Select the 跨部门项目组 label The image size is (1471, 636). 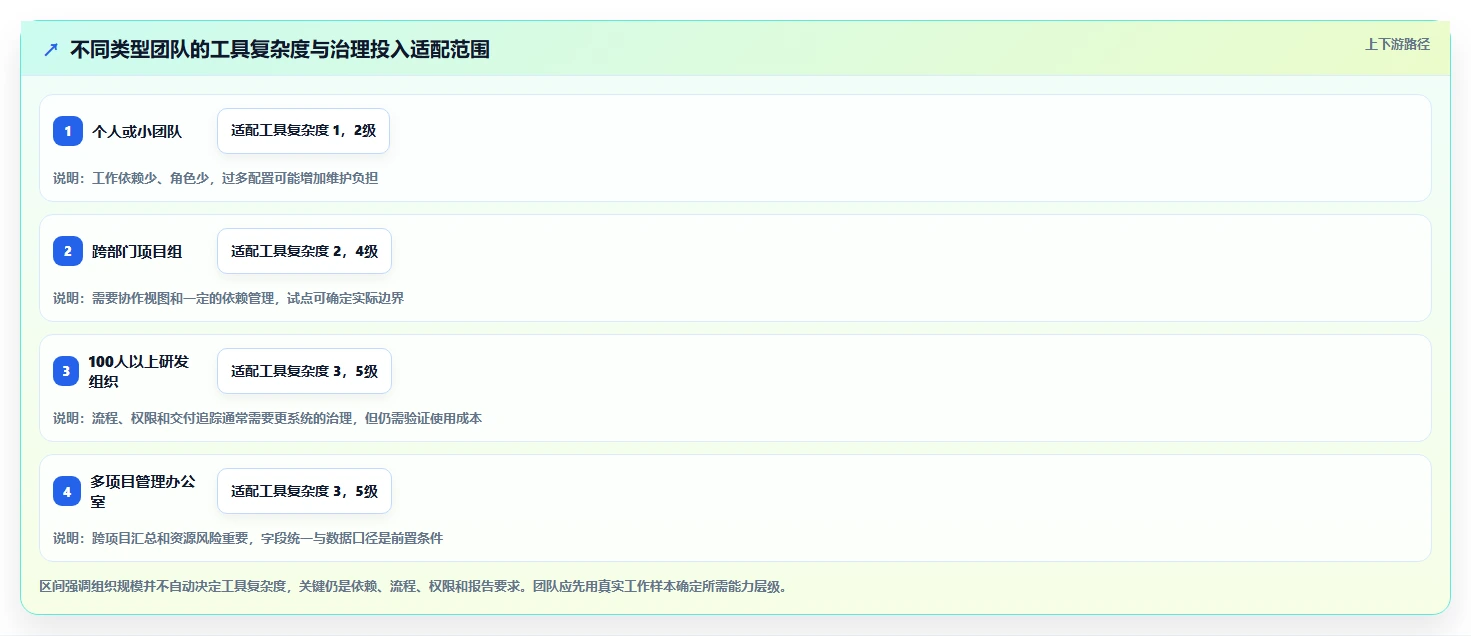(137, 251)
